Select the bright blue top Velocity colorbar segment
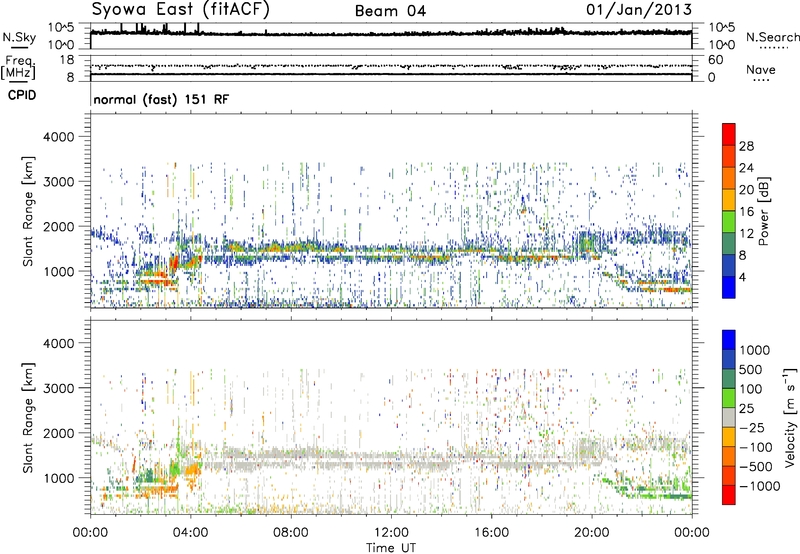The width and height of the screenshot is (800, 554). click(x=729, y=340)
